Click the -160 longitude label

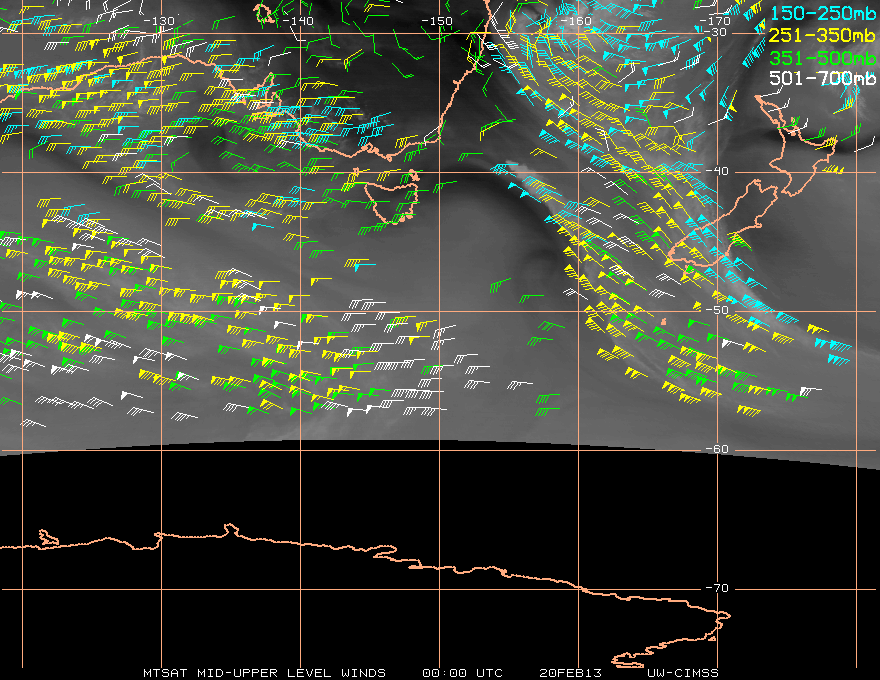(x=576, y=21)
